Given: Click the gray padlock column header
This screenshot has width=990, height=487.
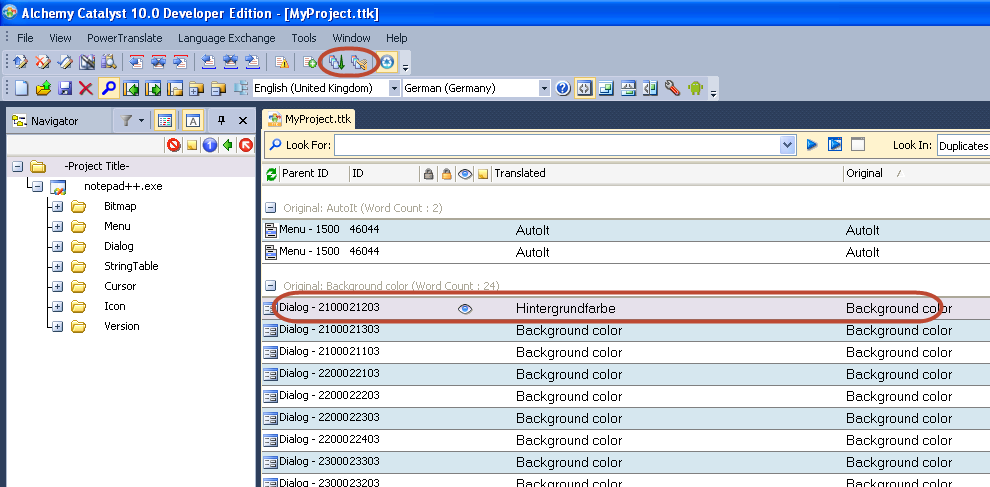Looking at the screenshot, I should (428, 174).
